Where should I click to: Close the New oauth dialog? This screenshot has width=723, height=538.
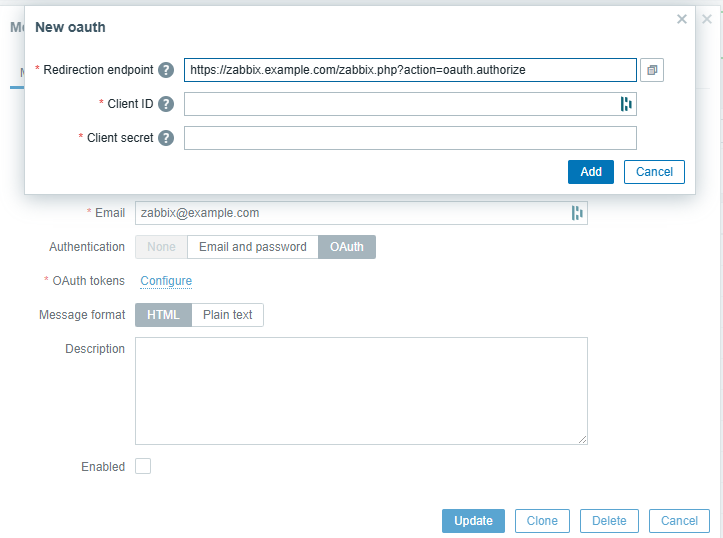point(682,19)
